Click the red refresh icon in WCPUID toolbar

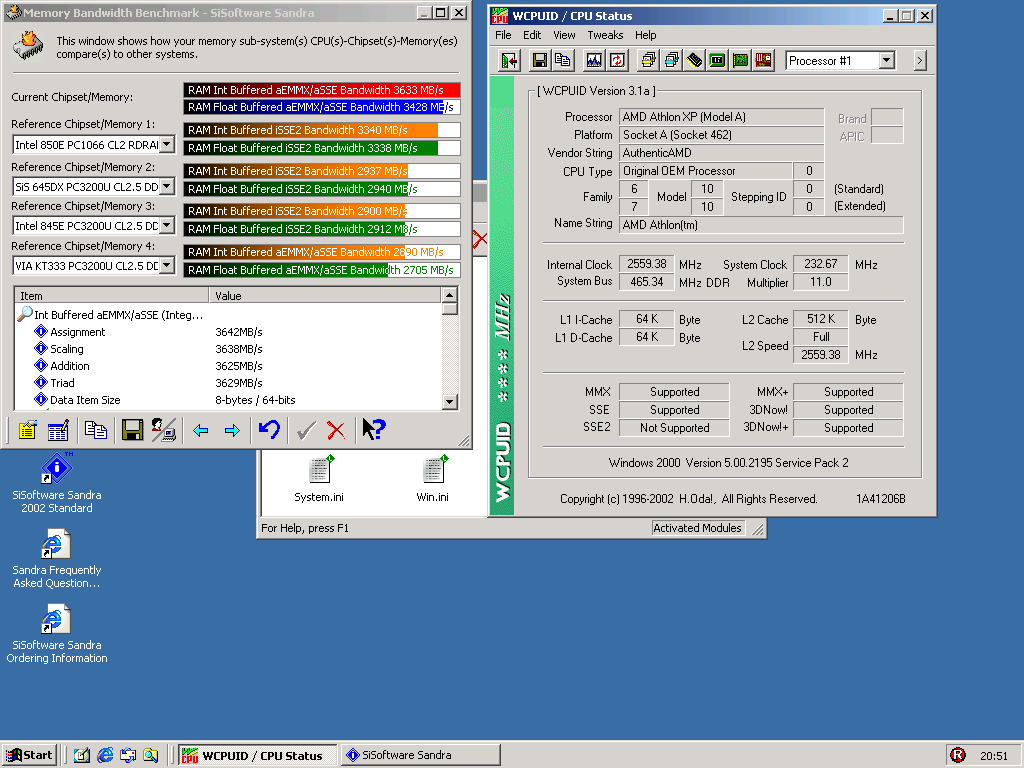coord(617,60)
